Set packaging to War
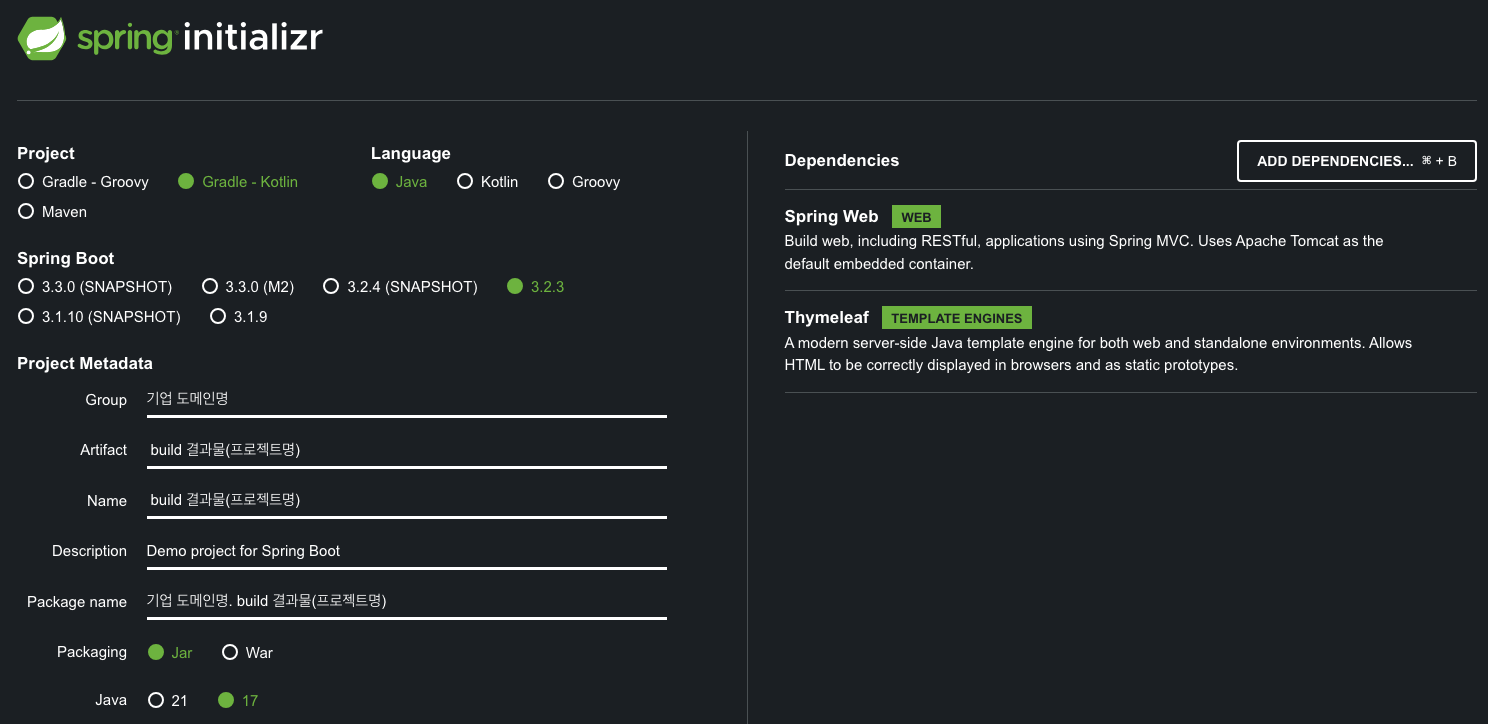The image size is (1488, 724). (248, 653)
